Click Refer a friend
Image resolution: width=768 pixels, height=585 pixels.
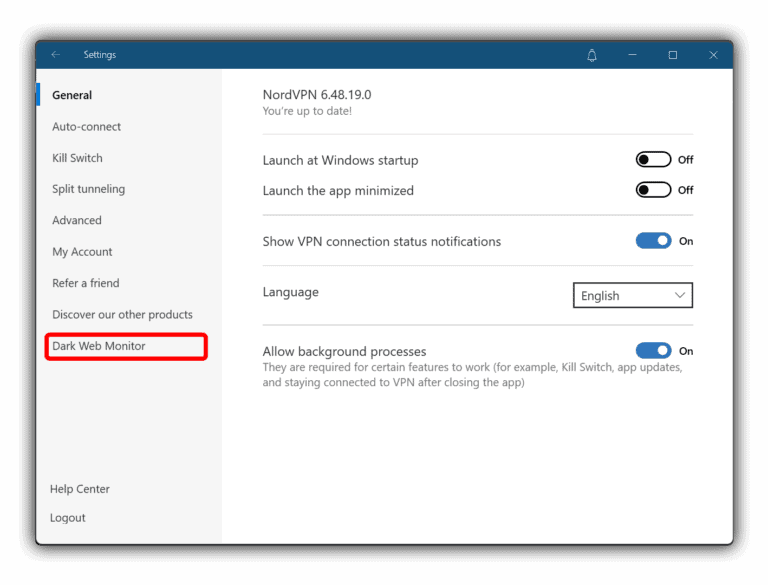click(85, 283)
